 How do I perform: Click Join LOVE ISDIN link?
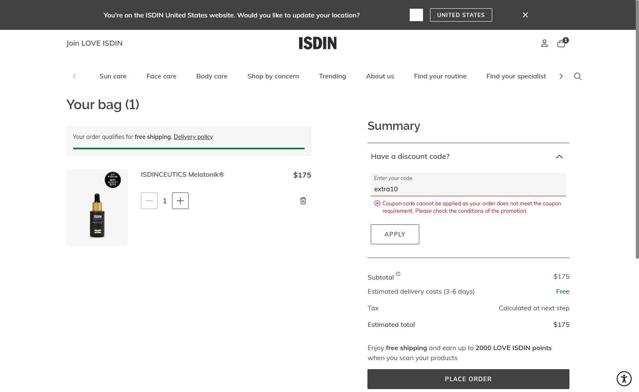(94, 43)
